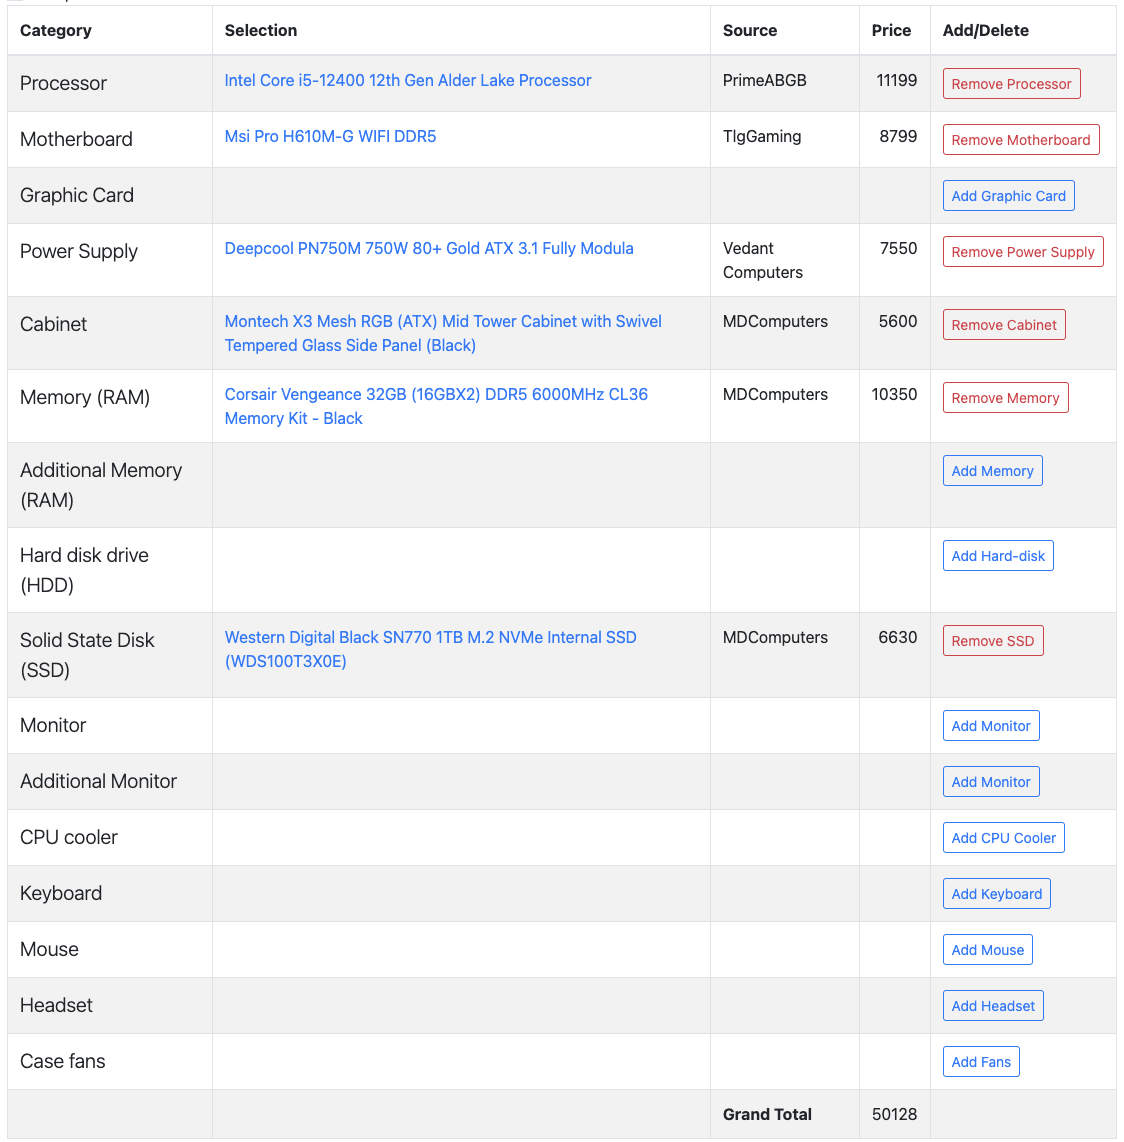Image resolution: width=1124 pixels, height=1142 pixels.
Task: Remove the Processor from the build
Action: (1011, 84)
